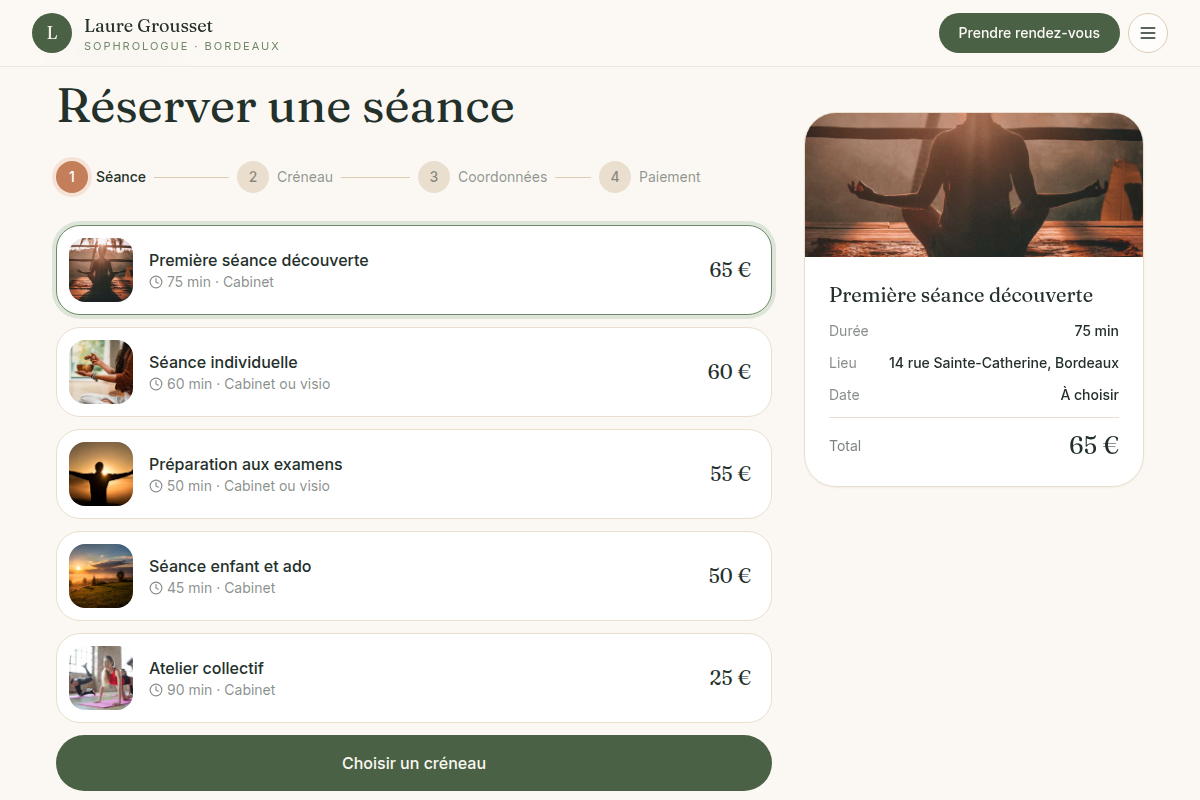The image size is (1200, 800).
Task: Click the Durée label in summary
Action: 849,331
